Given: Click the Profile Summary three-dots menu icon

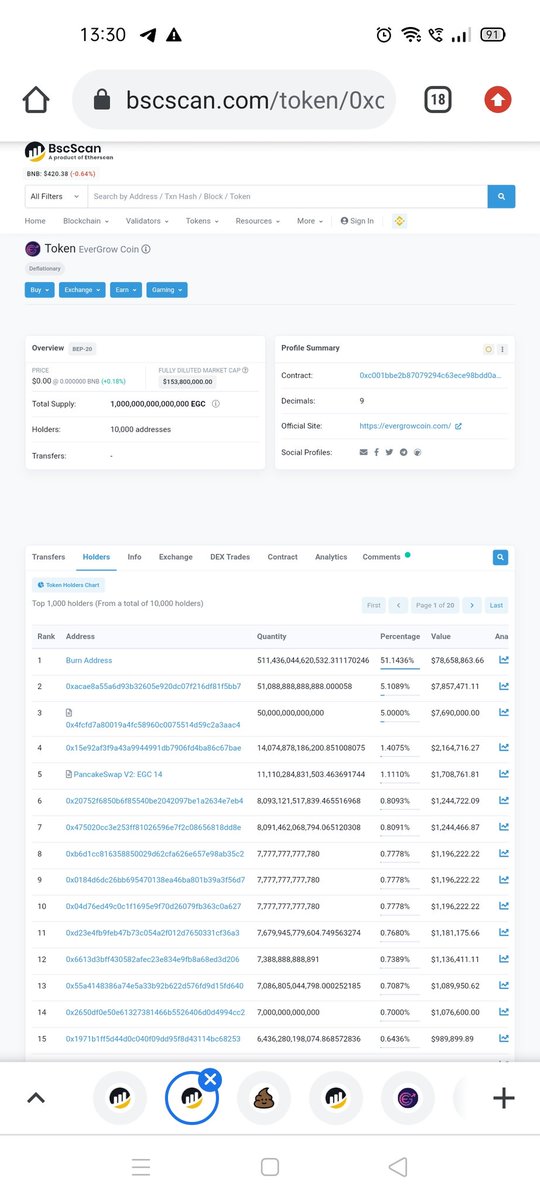Looking at the screenshot, I should [x=502, y=349].
